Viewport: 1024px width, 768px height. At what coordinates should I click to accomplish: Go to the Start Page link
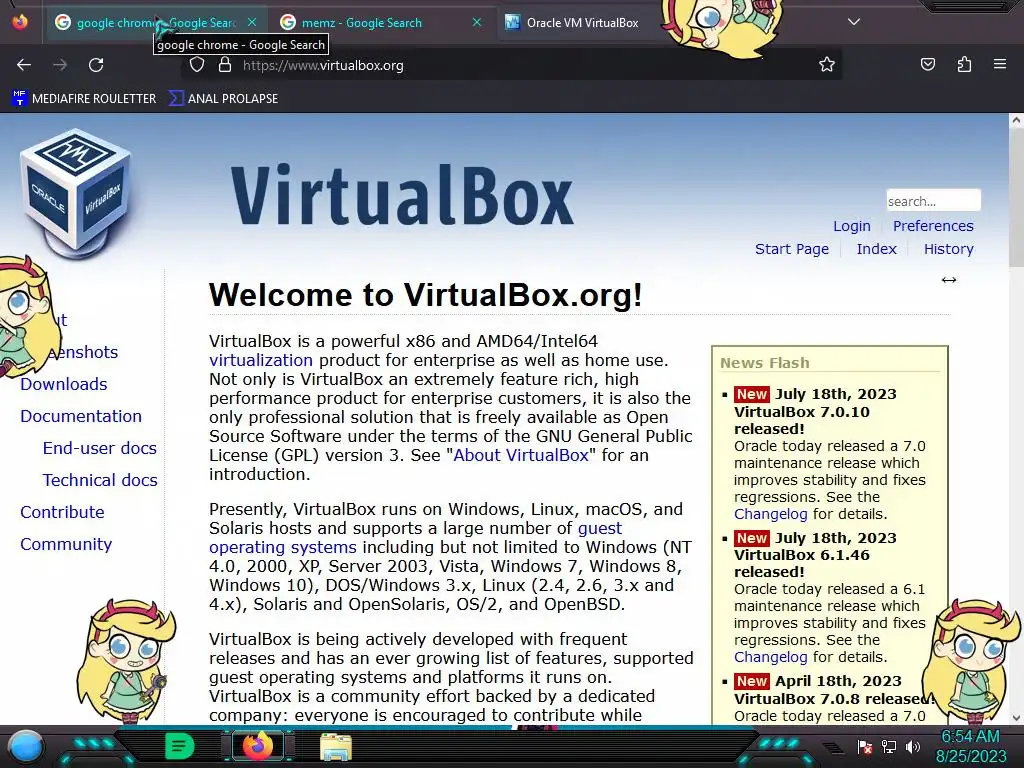pos(792,249)
